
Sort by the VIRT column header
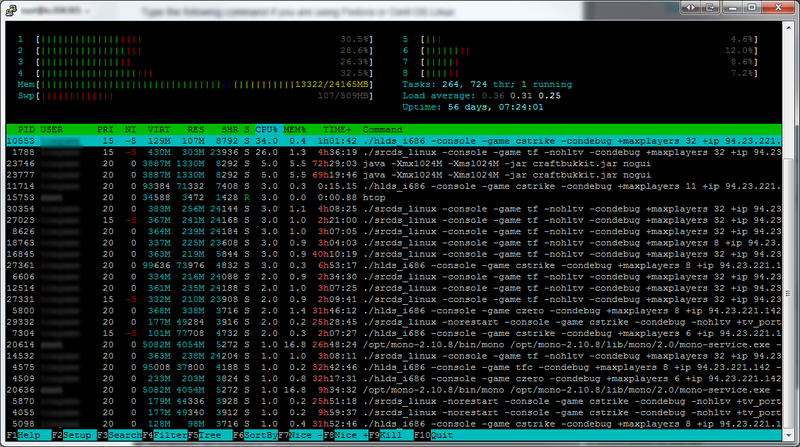(159, 130)
